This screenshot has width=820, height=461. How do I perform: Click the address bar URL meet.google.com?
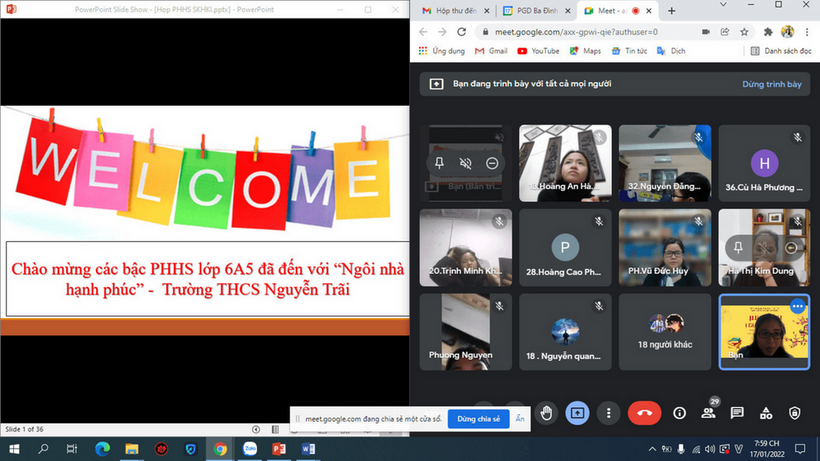(x=576, y=32)
